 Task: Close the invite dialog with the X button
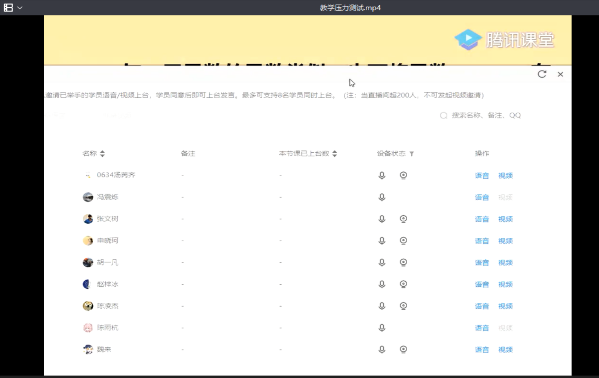(560, 74)
